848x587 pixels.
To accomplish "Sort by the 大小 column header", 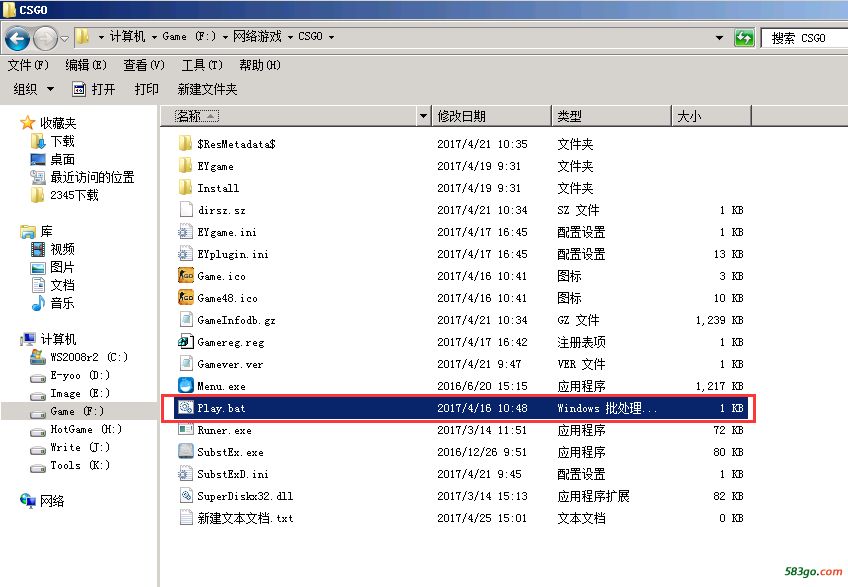I will [x=712, y=116].
